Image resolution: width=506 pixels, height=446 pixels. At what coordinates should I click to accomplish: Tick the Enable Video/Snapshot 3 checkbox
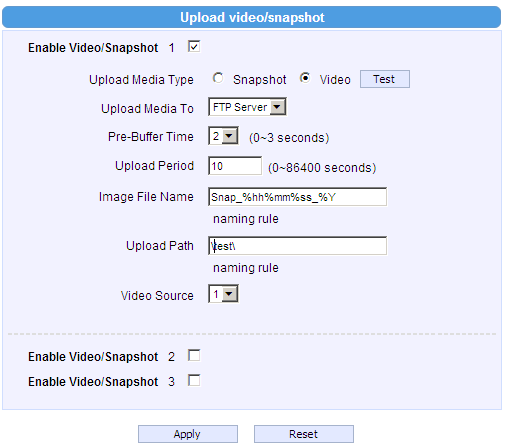point(194,380)
